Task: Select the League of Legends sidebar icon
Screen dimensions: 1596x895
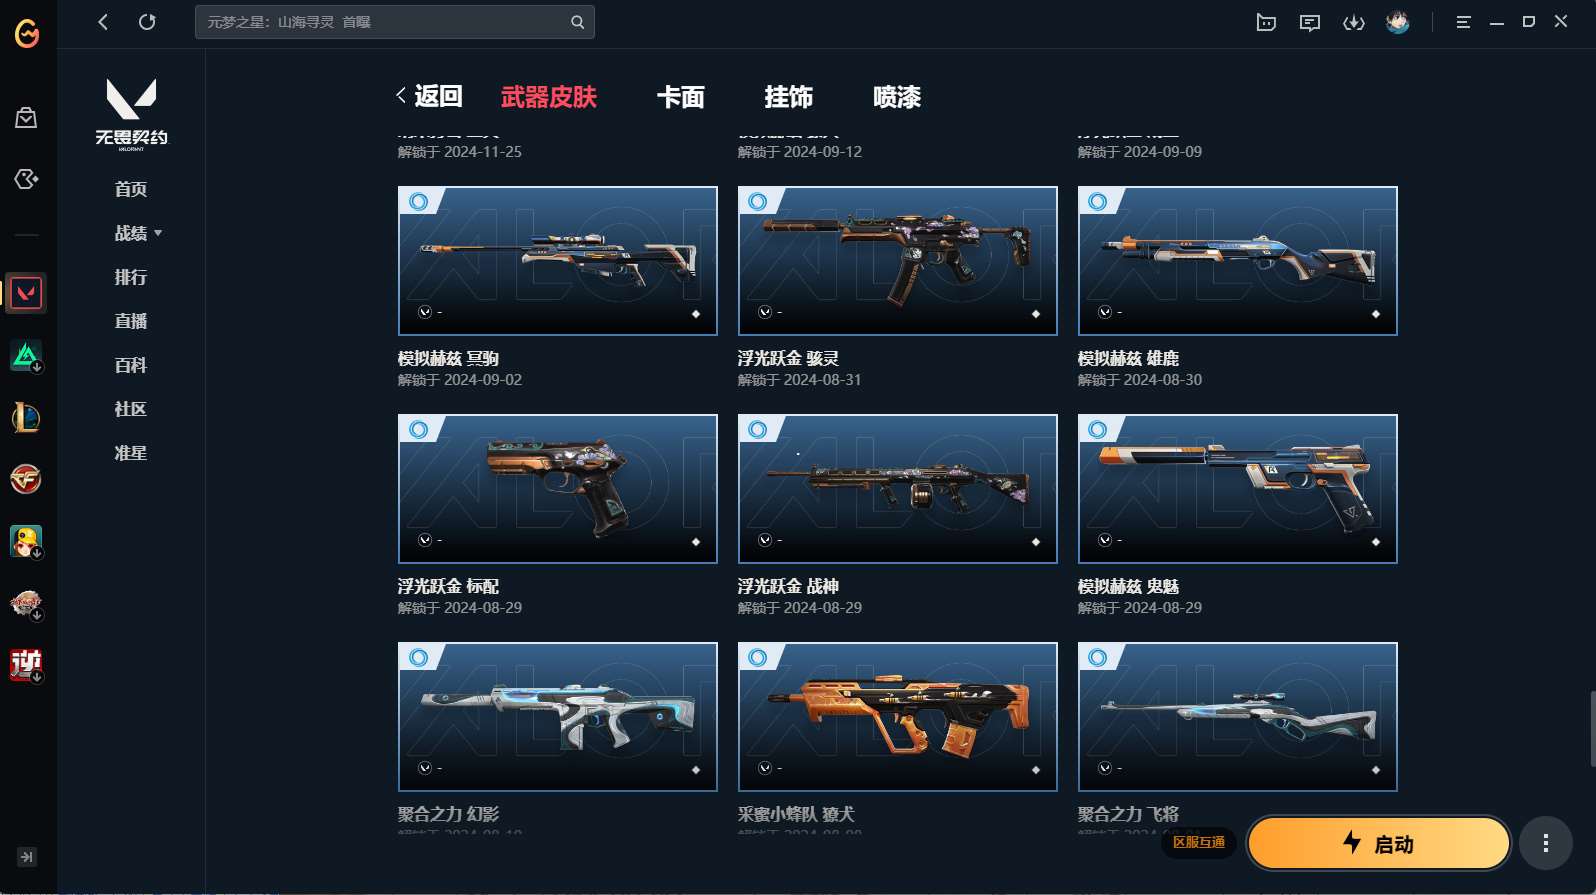Action: click(x=26, y=417)
